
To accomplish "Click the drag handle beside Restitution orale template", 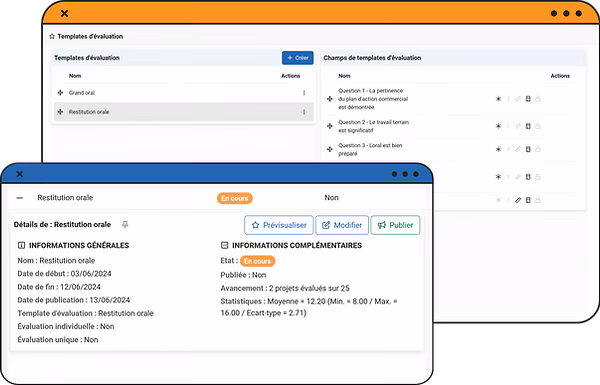I will [60, 112].
